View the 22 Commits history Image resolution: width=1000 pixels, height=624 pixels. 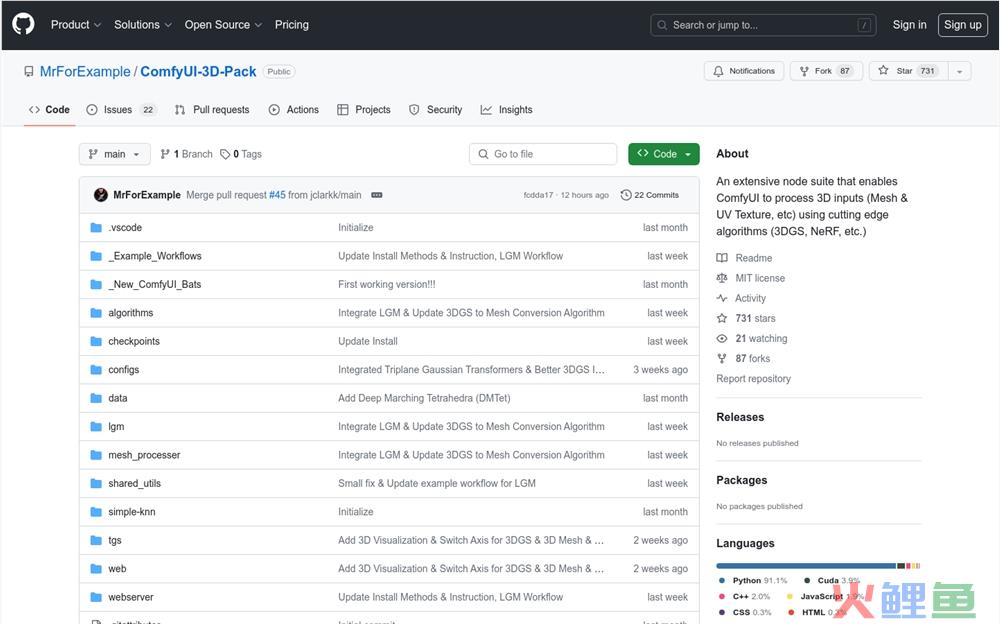[x=650, y=195]
